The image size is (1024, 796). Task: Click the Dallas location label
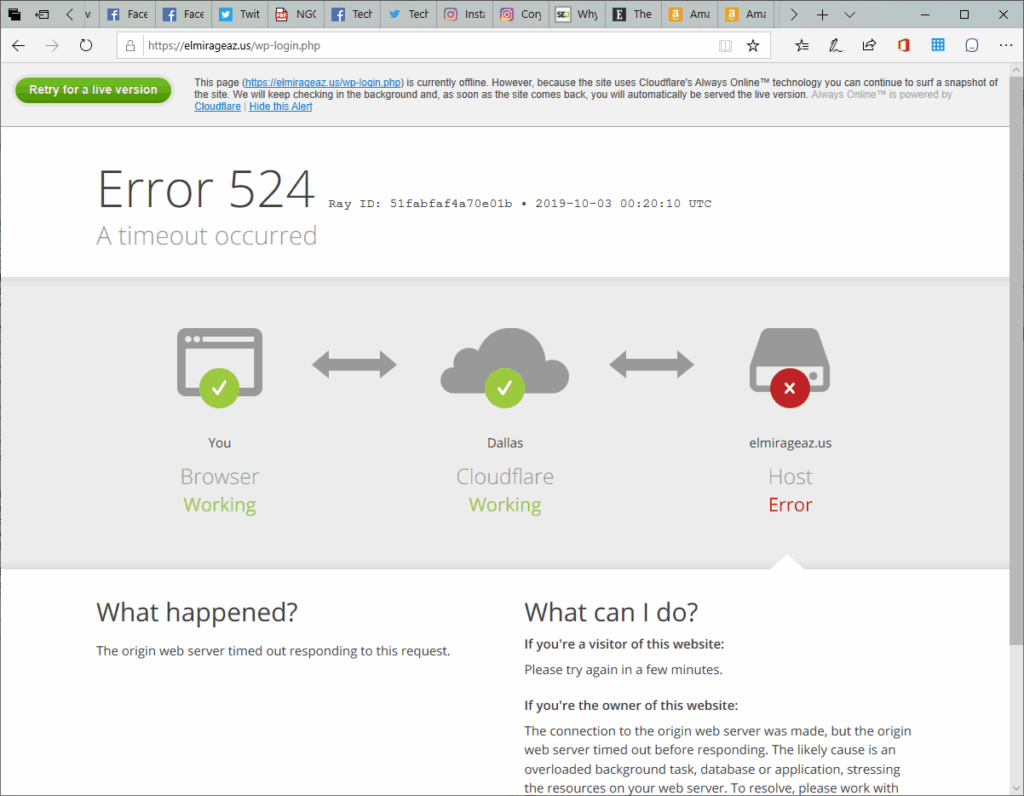[x=505, y=443]
